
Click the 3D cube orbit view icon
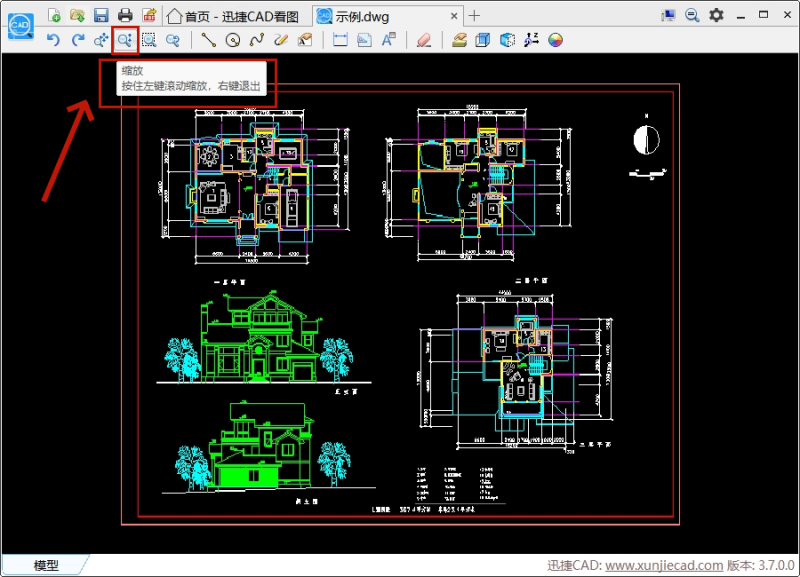507,40
